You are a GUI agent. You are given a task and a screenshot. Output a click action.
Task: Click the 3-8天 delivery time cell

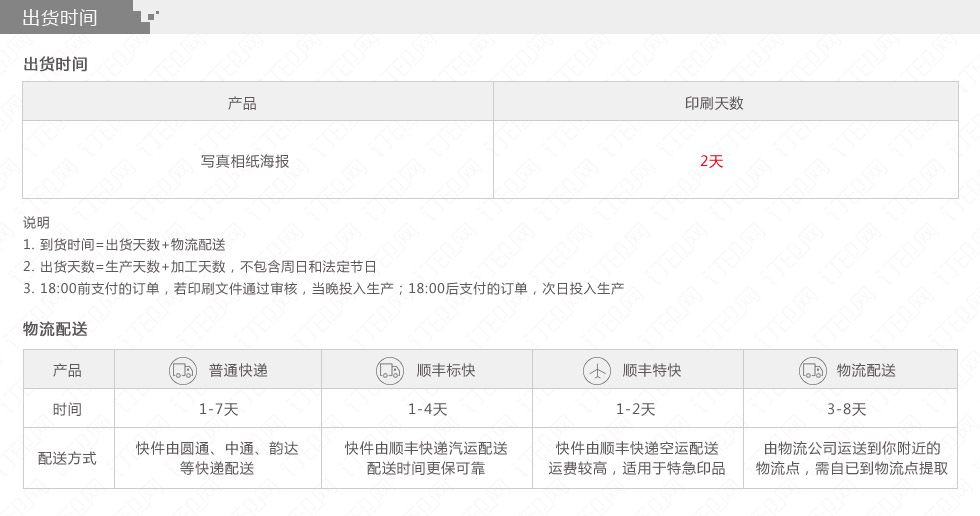[846, 409]
